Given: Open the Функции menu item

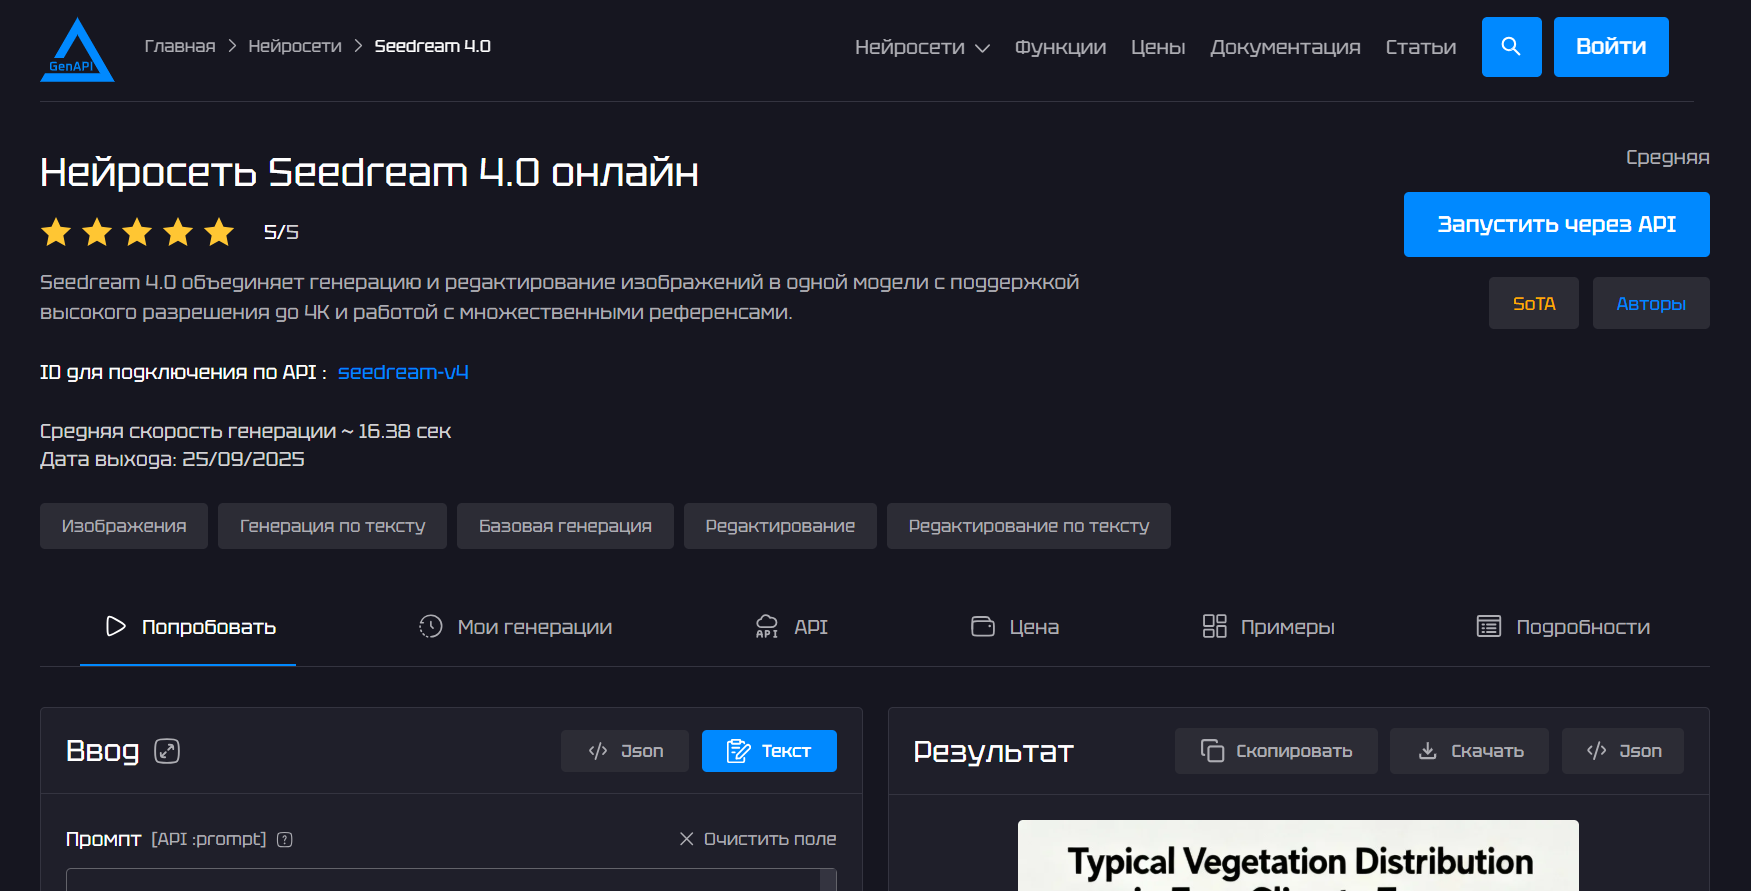Looking at the screenshot, I should [x=1060, y=47].
